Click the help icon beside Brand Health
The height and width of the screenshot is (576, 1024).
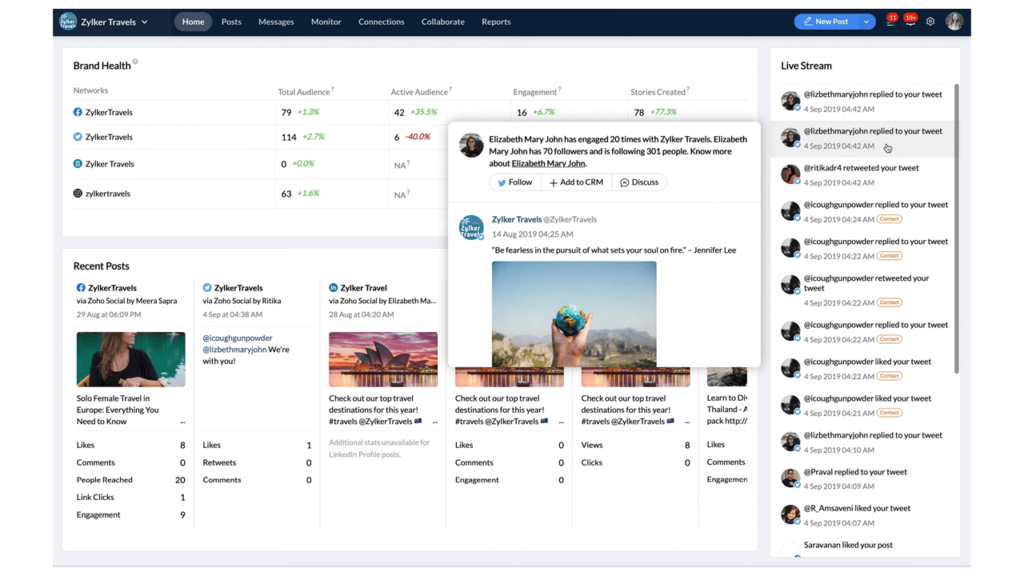pos(135,62)
